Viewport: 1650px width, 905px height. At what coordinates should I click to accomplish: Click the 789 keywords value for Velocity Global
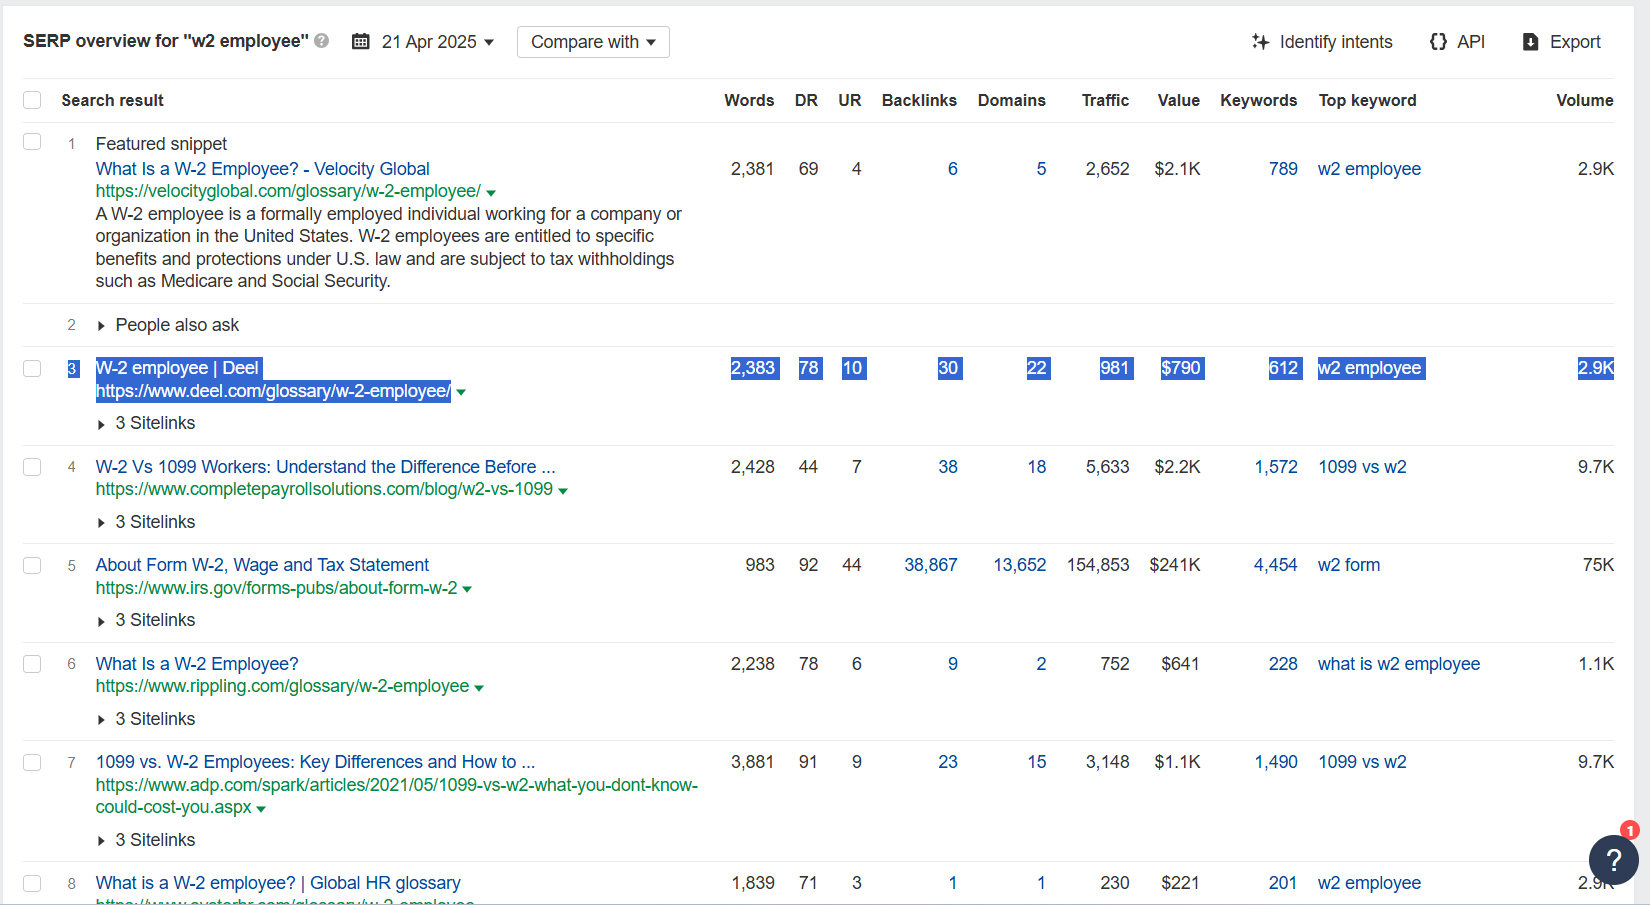pos(1283,169)
